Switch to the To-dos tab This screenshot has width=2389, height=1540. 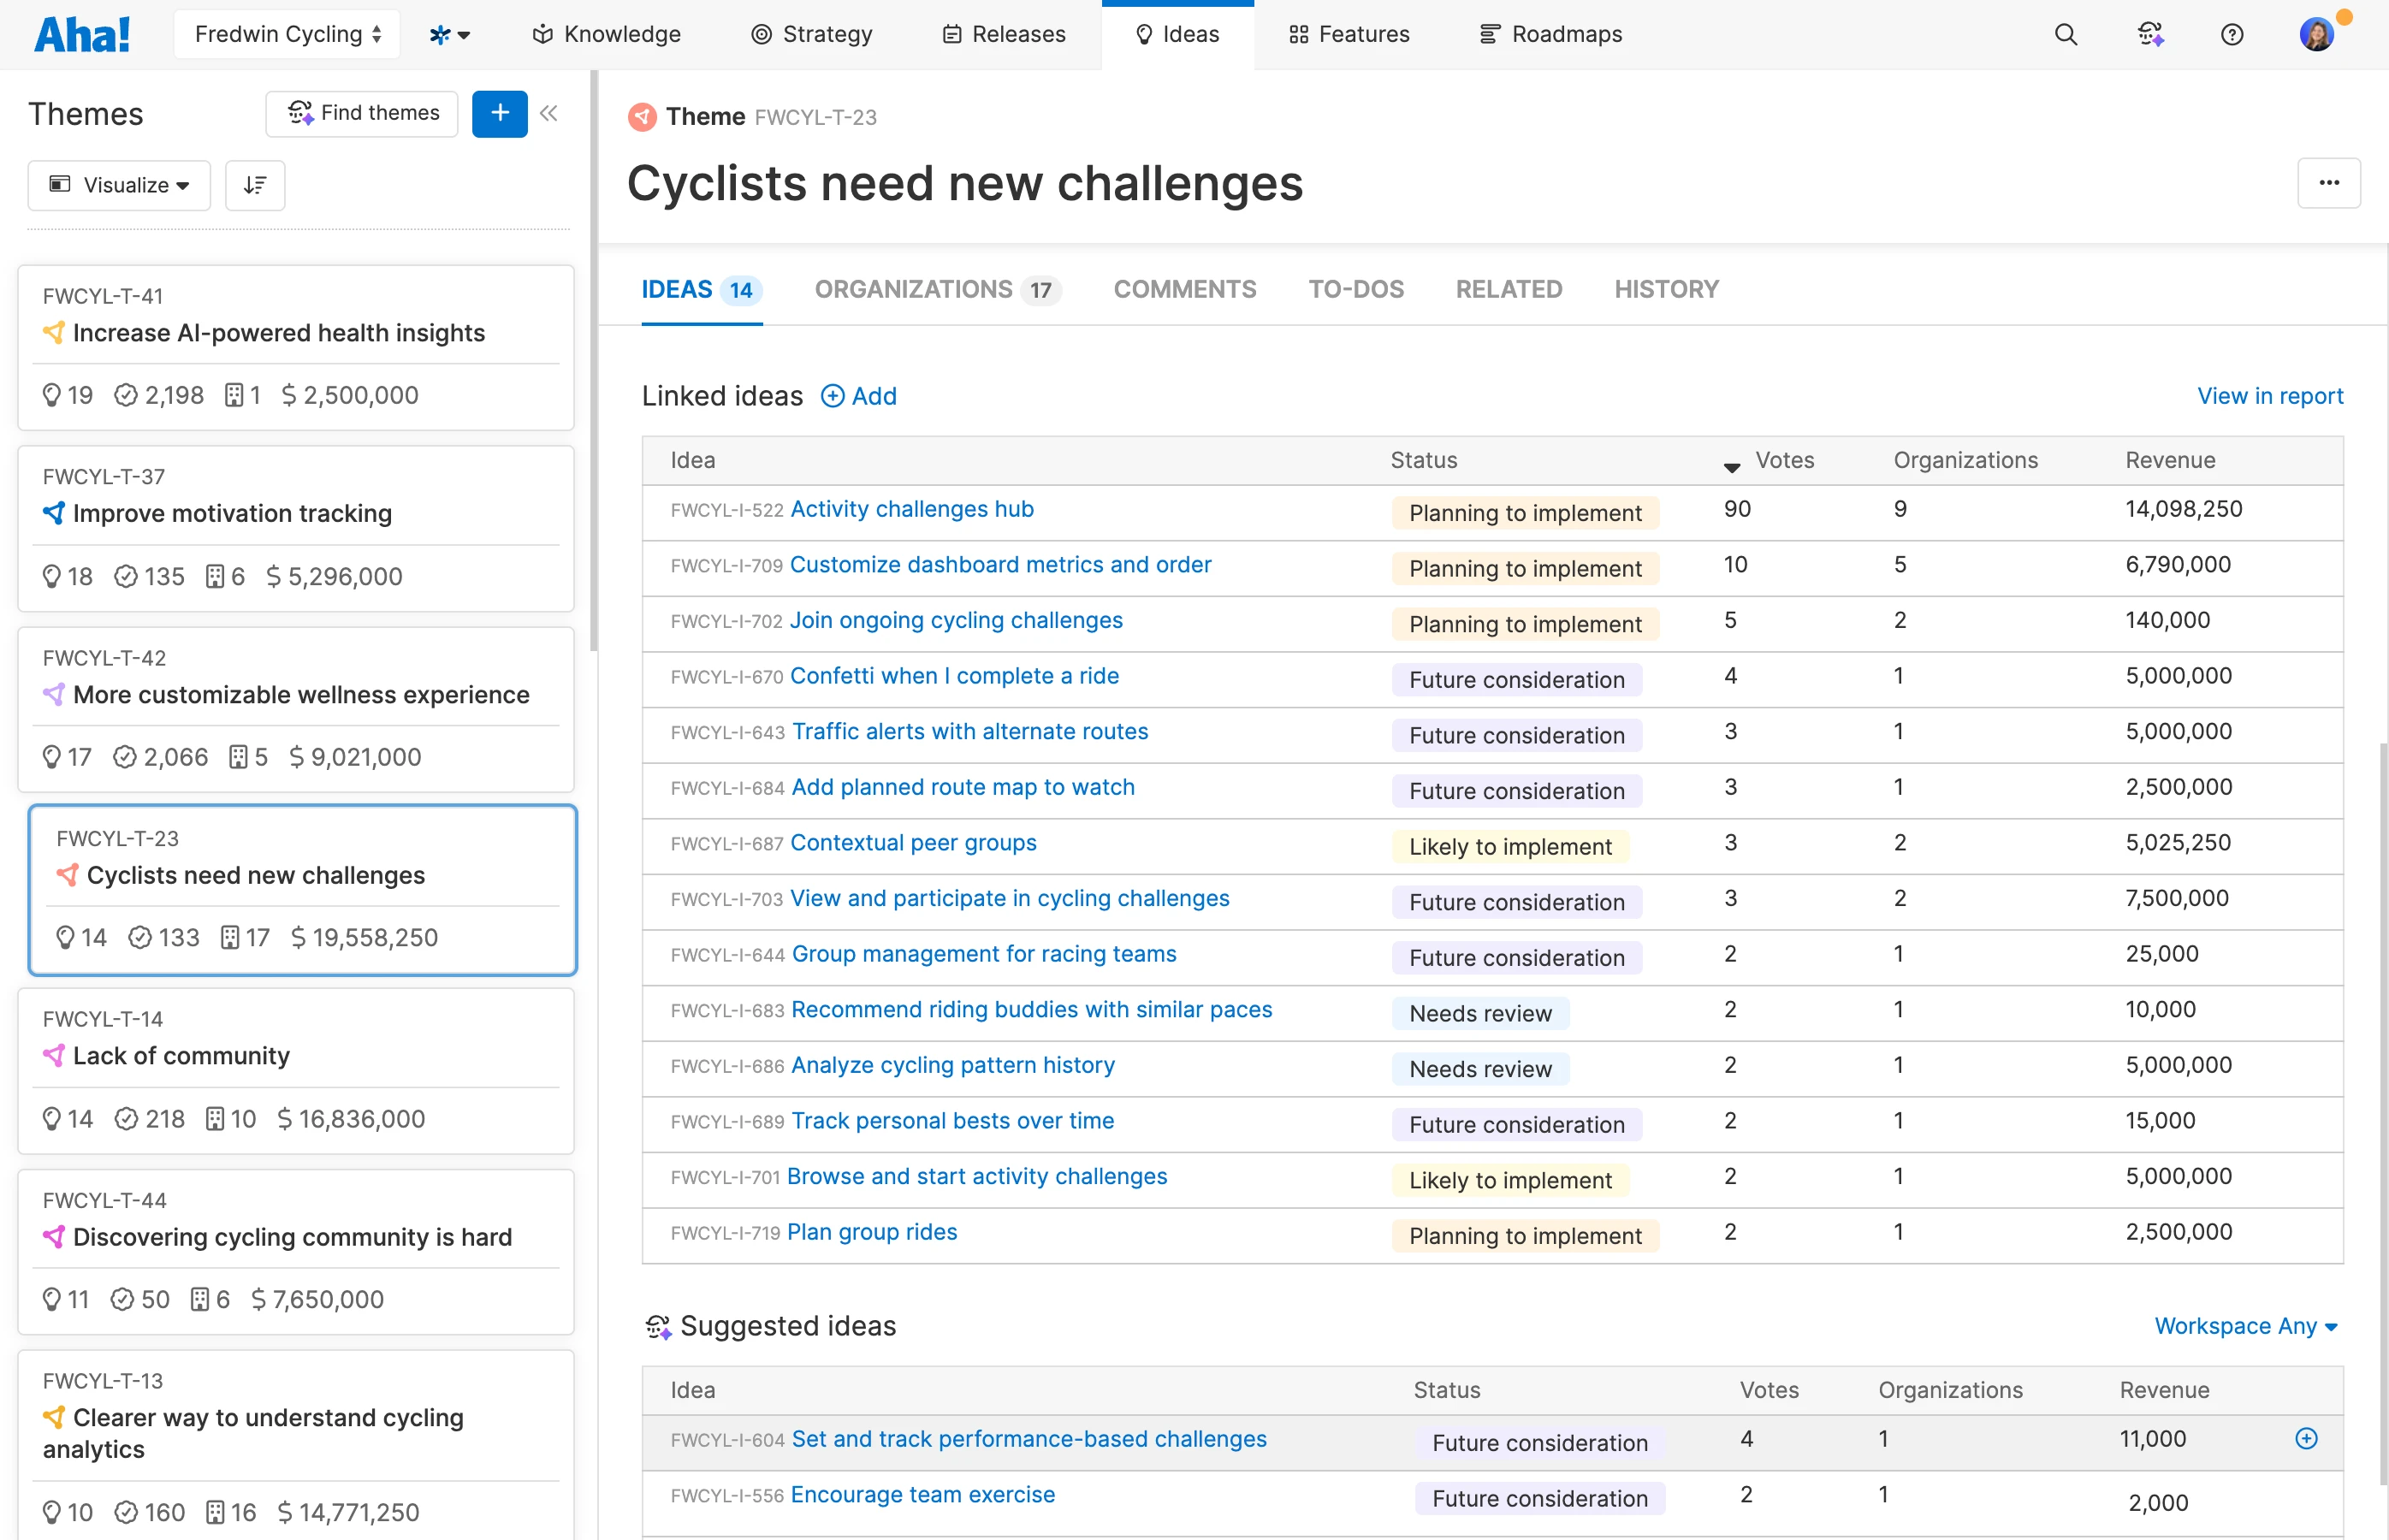point(1356,290)
